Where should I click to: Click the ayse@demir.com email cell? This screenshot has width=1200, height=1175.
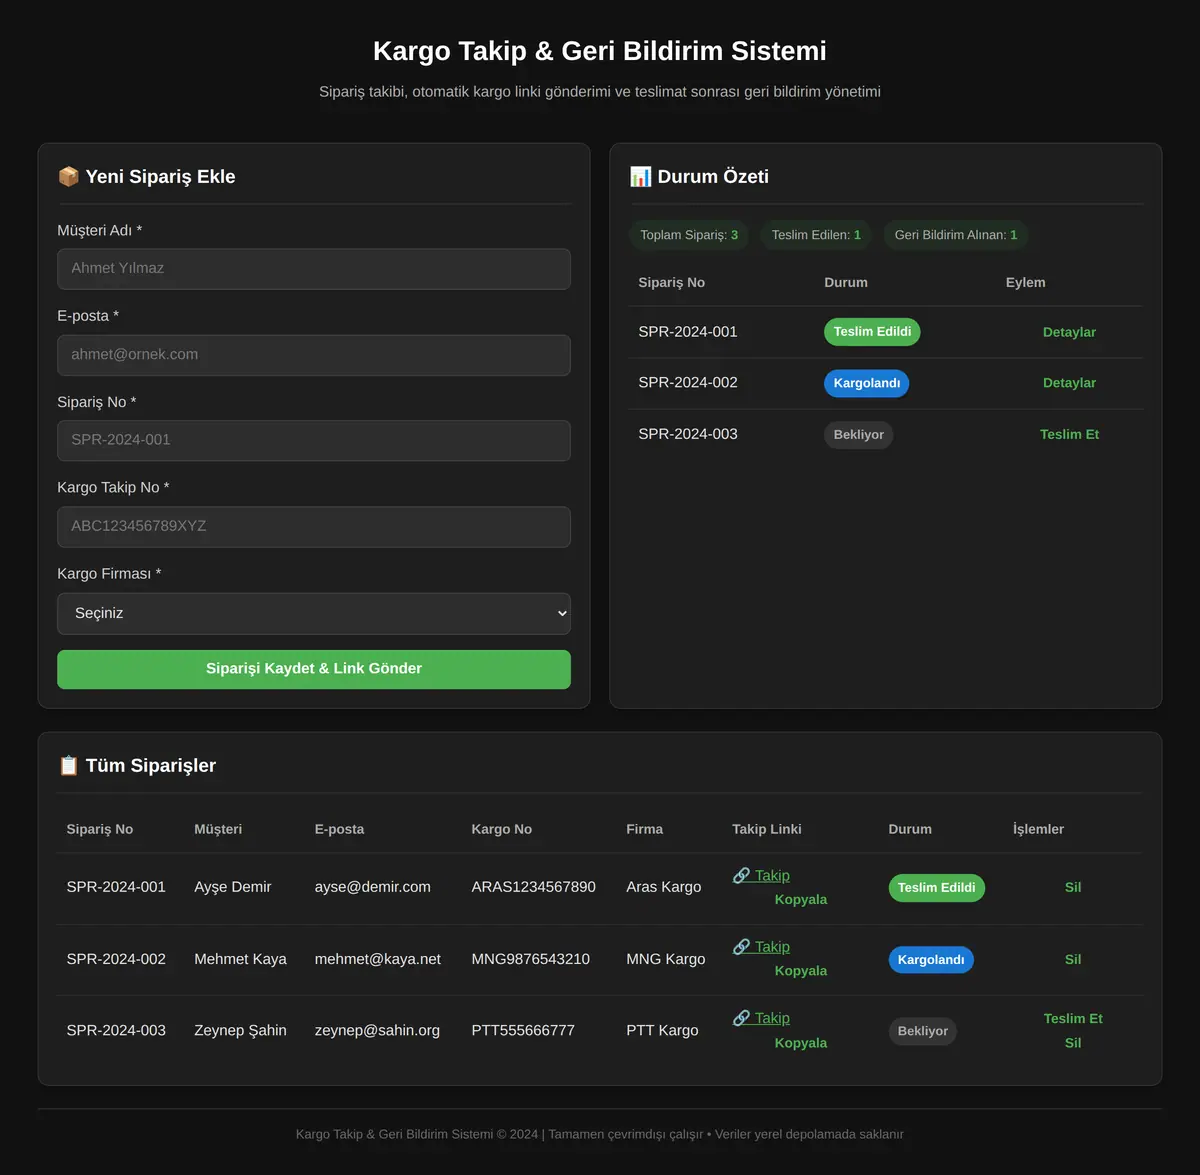pyautogui.click(x=373, y=887)
